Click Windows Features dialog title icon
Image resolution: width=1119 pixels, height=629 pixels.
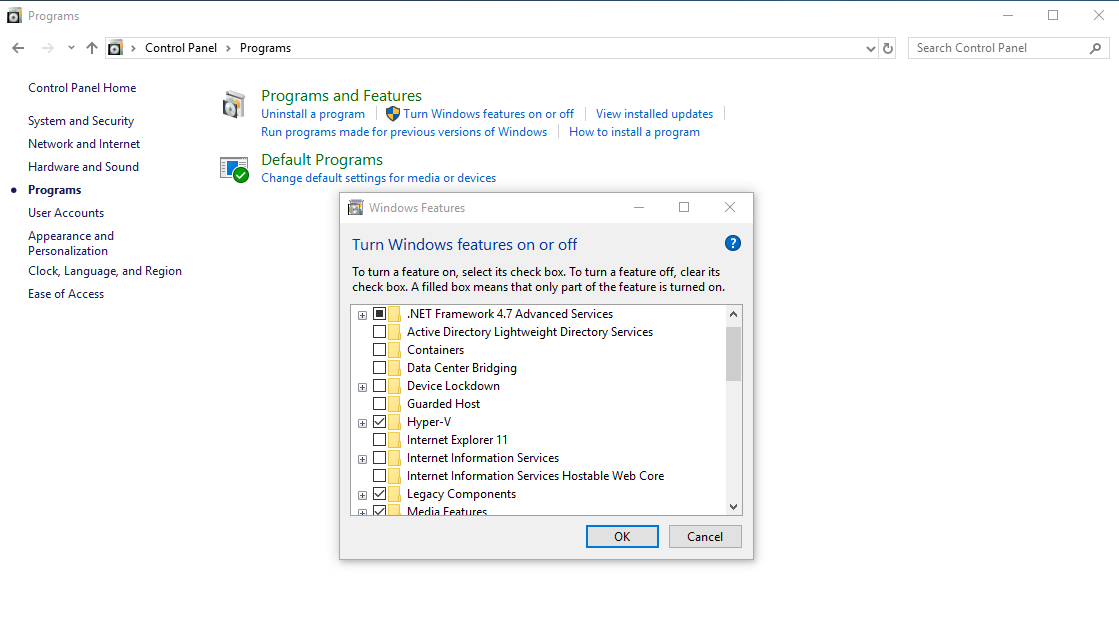pos(355,208)
